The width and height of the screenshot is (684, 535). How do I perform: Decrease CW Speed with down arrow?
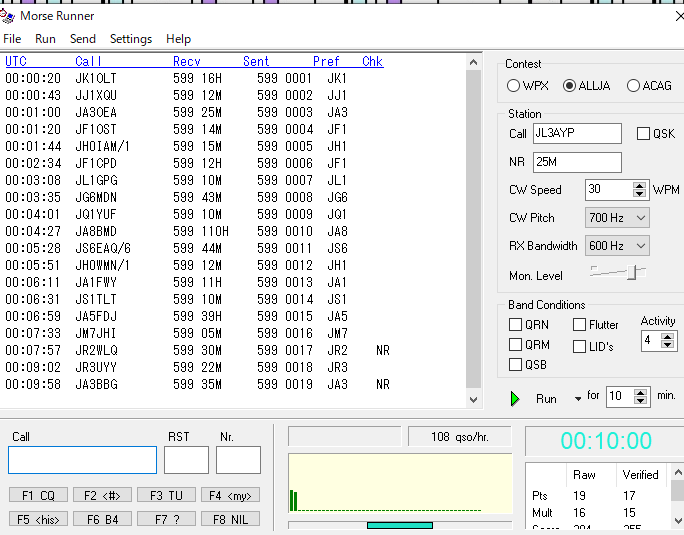(x=640, y=194)
